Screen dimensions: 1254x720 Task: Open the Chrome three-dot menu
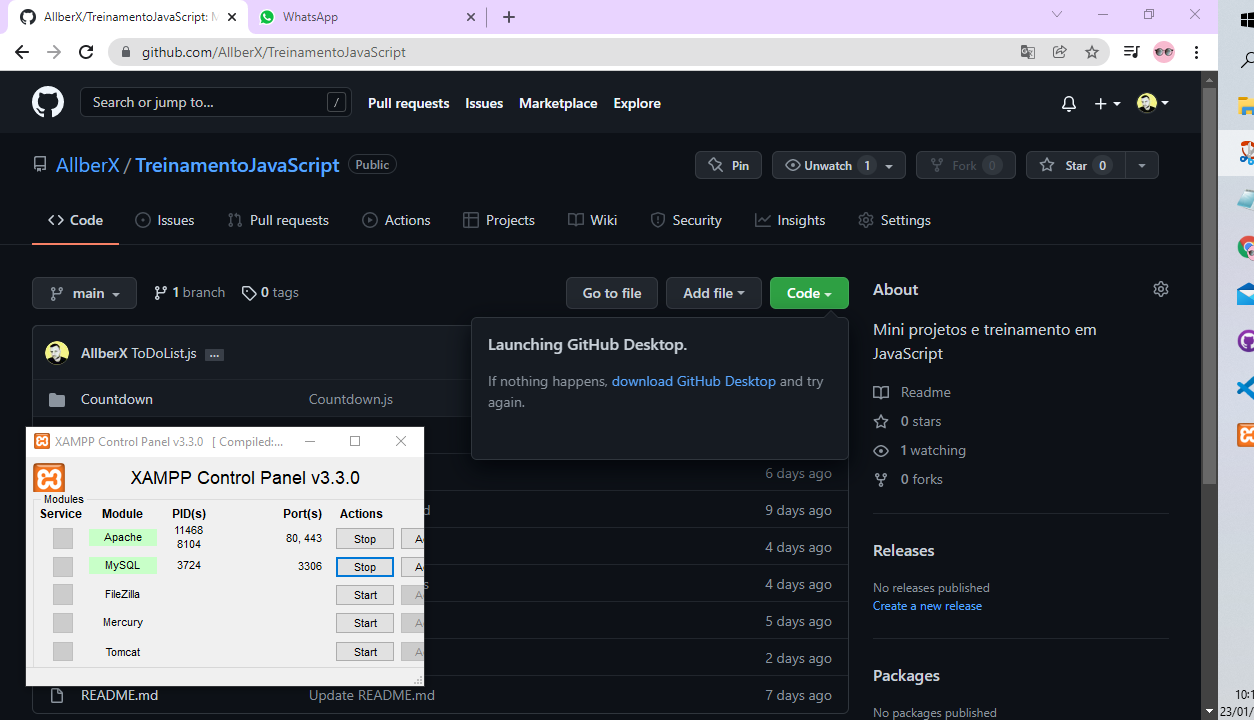pos(1196,52)
